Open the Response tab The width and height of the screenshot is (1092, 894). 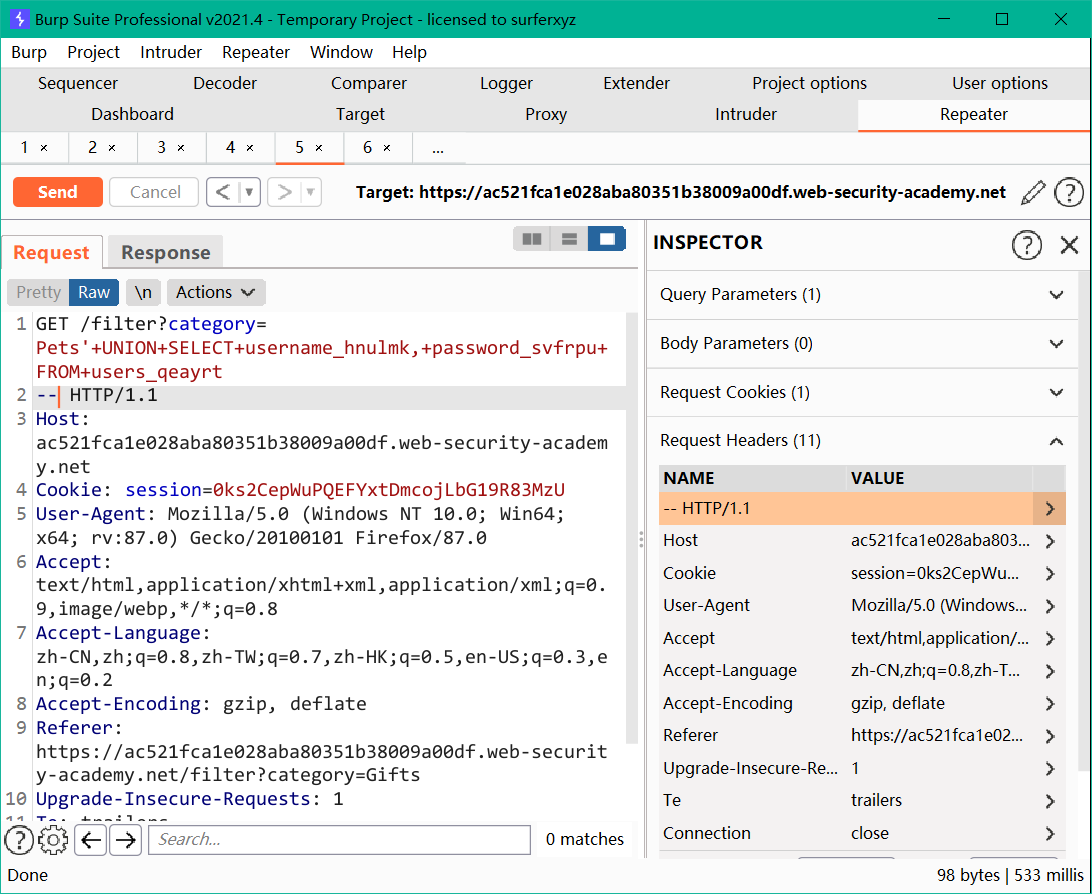pyautogui.click(x=165, y=253)
